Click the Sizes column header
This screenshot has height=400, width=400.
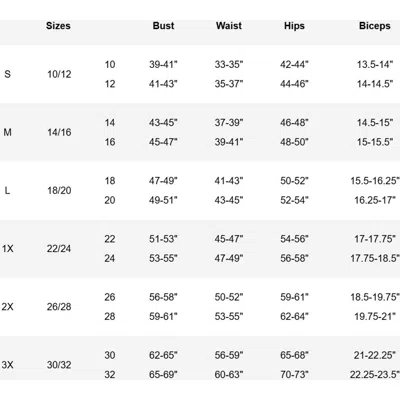(x=58, y=26)
